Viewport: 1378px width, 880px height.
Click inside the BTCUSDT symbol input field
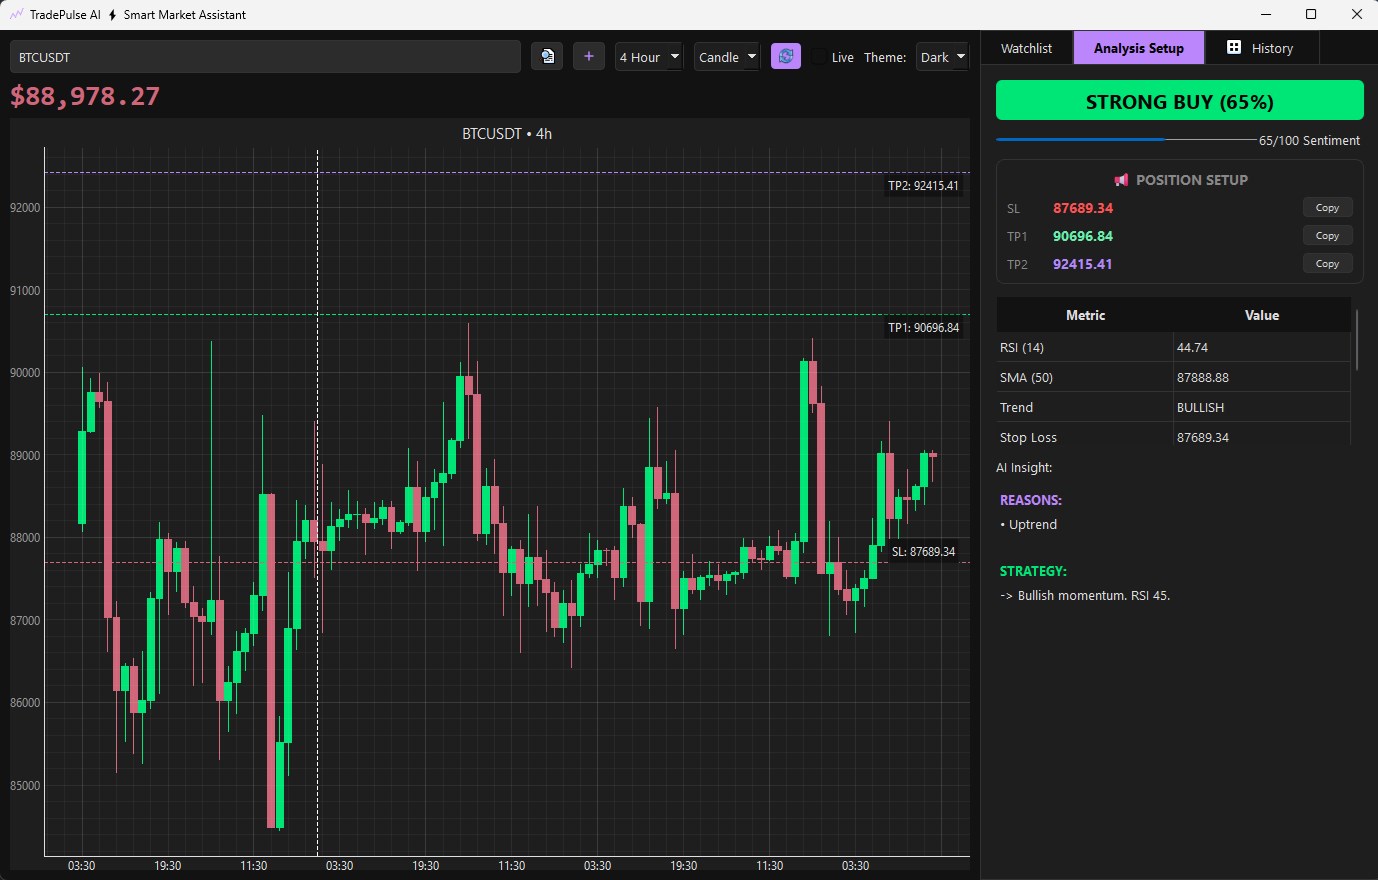coord(265,56)
